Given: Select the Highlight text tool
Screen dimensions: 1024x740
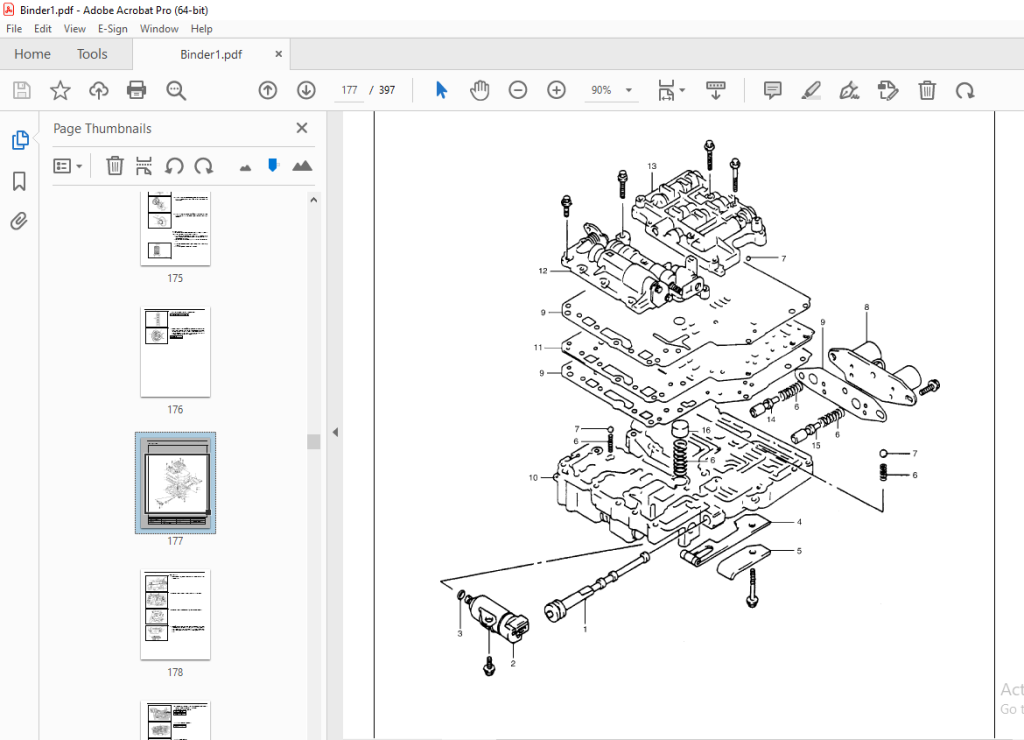Looking at the screenshot, I should click(x=811, y=90).
